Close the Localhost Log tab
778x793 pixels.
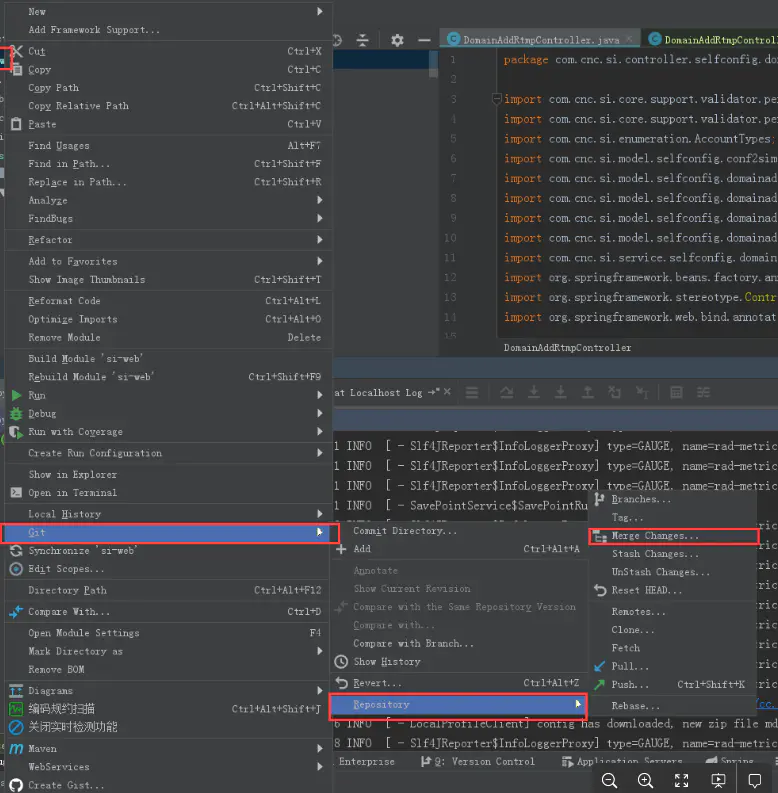coord(447,392)
